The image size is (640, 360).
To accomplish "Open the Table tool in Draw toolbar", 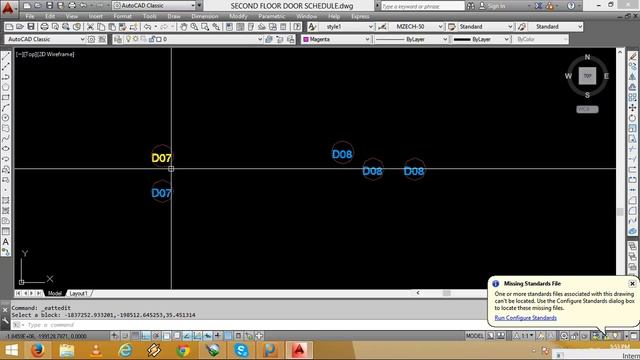I will pyautogui.click(x=6, y=231).
